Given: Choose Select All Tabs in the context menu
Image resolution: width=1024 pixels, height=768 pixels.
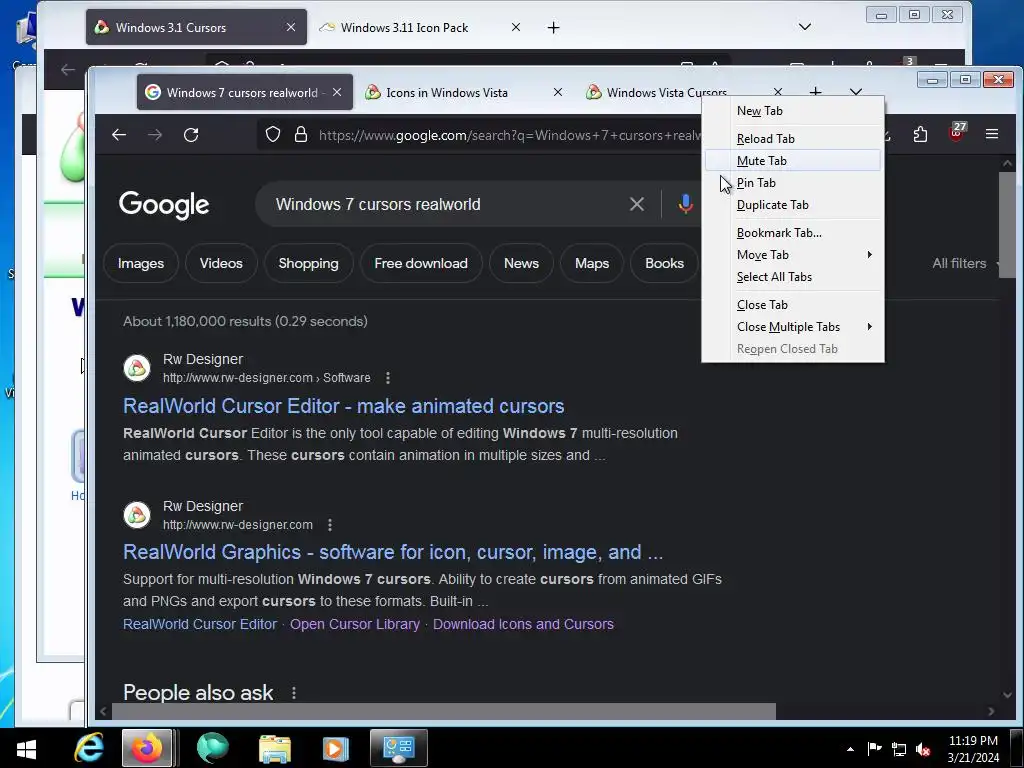Looking at the screenshot, I should (x=793, y=277).
